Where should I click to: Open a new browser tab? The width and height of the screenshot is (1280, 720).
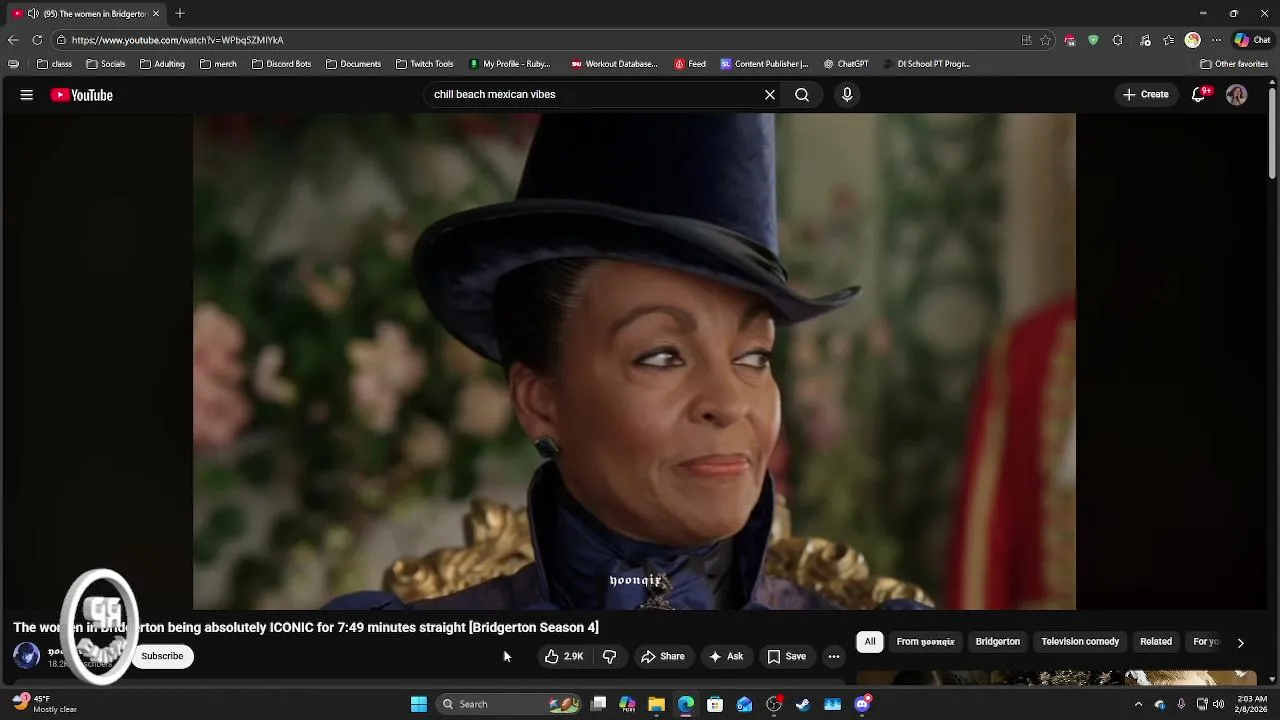pyautogui.click(x=180, y=14)
